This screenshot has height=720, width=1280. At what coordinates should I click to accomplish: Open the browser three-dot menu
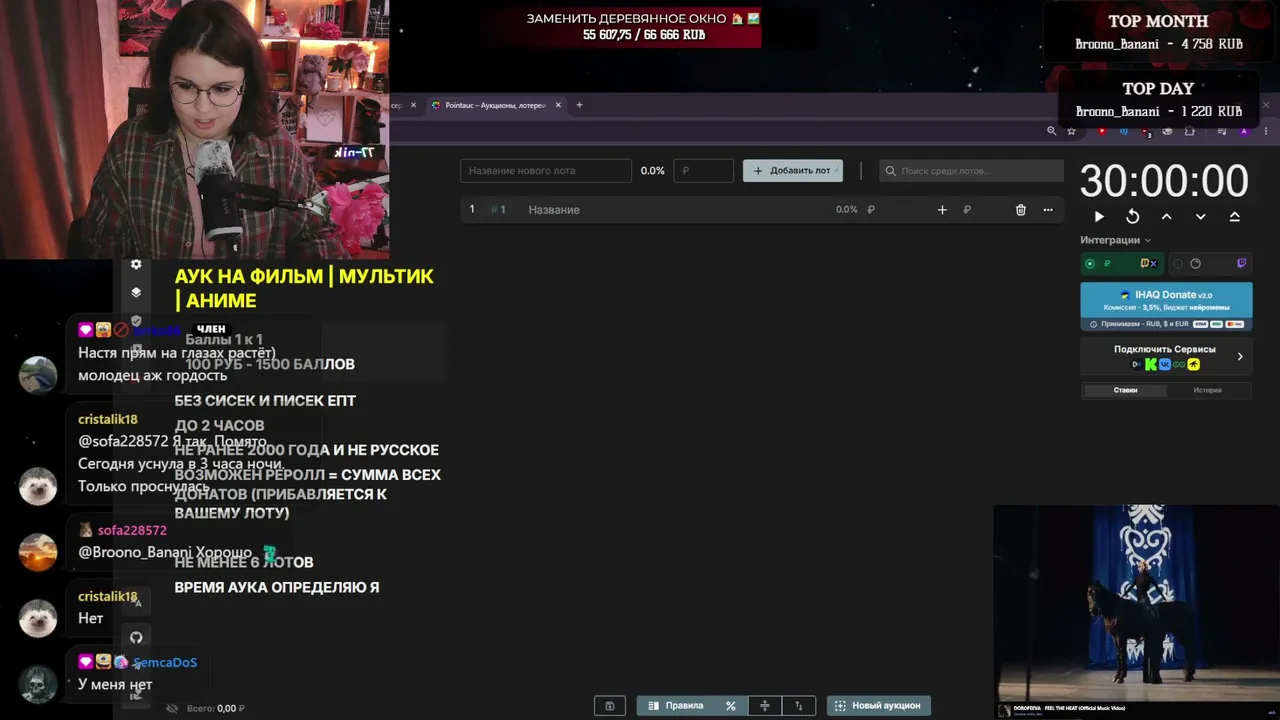[1267, 131]
